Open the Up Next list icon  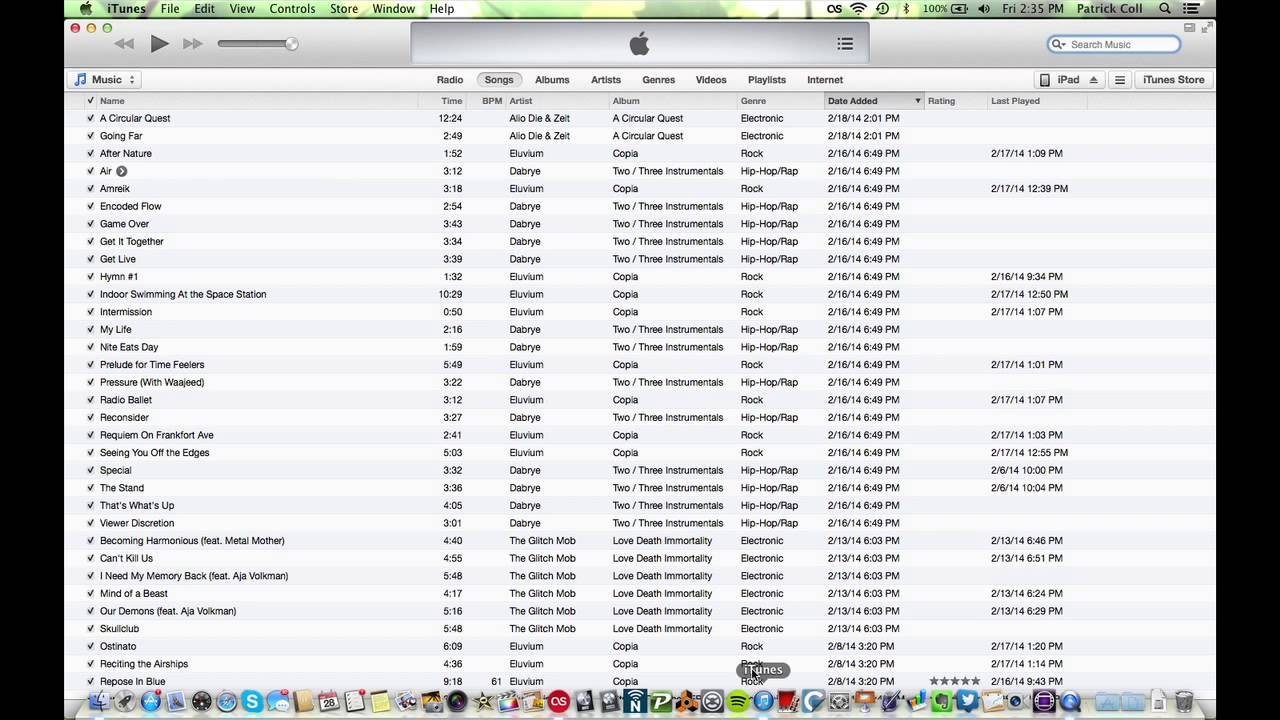pos(845,44)
